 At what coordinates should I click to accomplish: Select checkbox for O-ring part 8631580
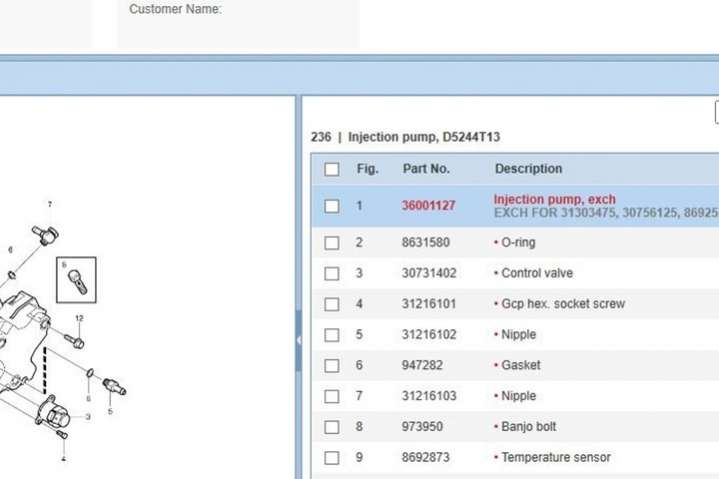332,243
